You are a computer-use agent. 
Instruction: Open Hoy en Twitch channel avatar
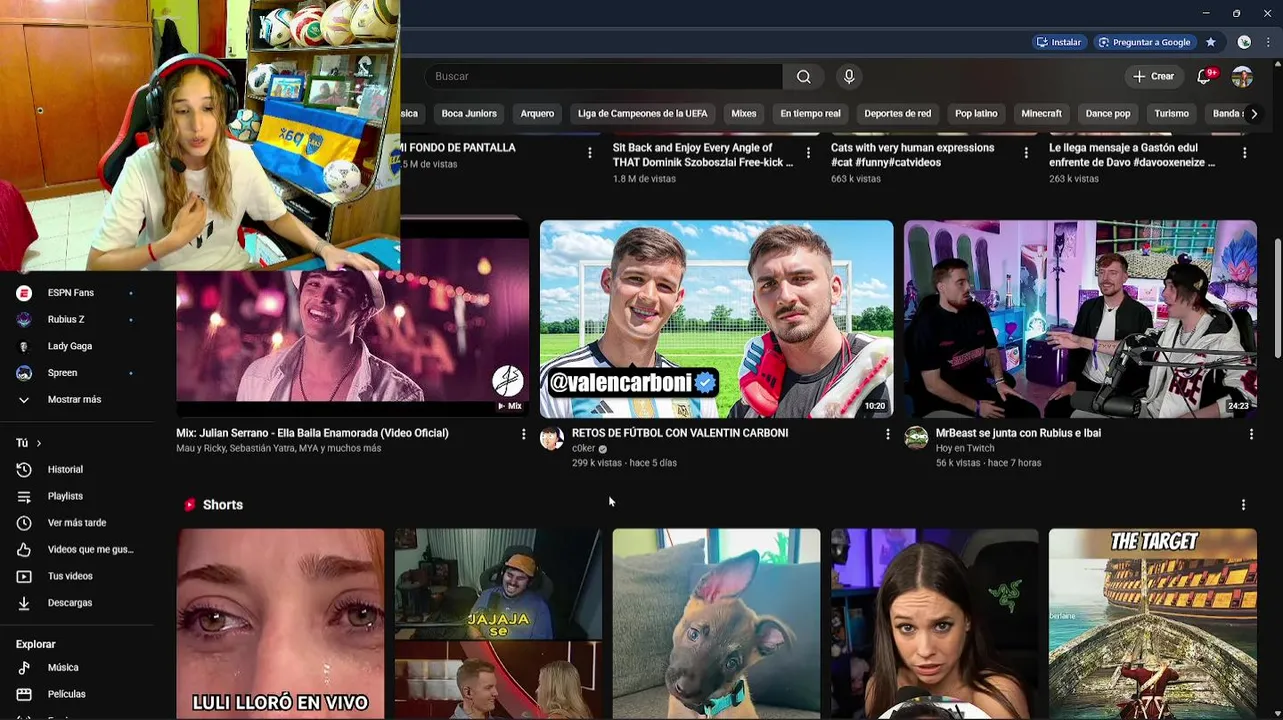(916, 438)
